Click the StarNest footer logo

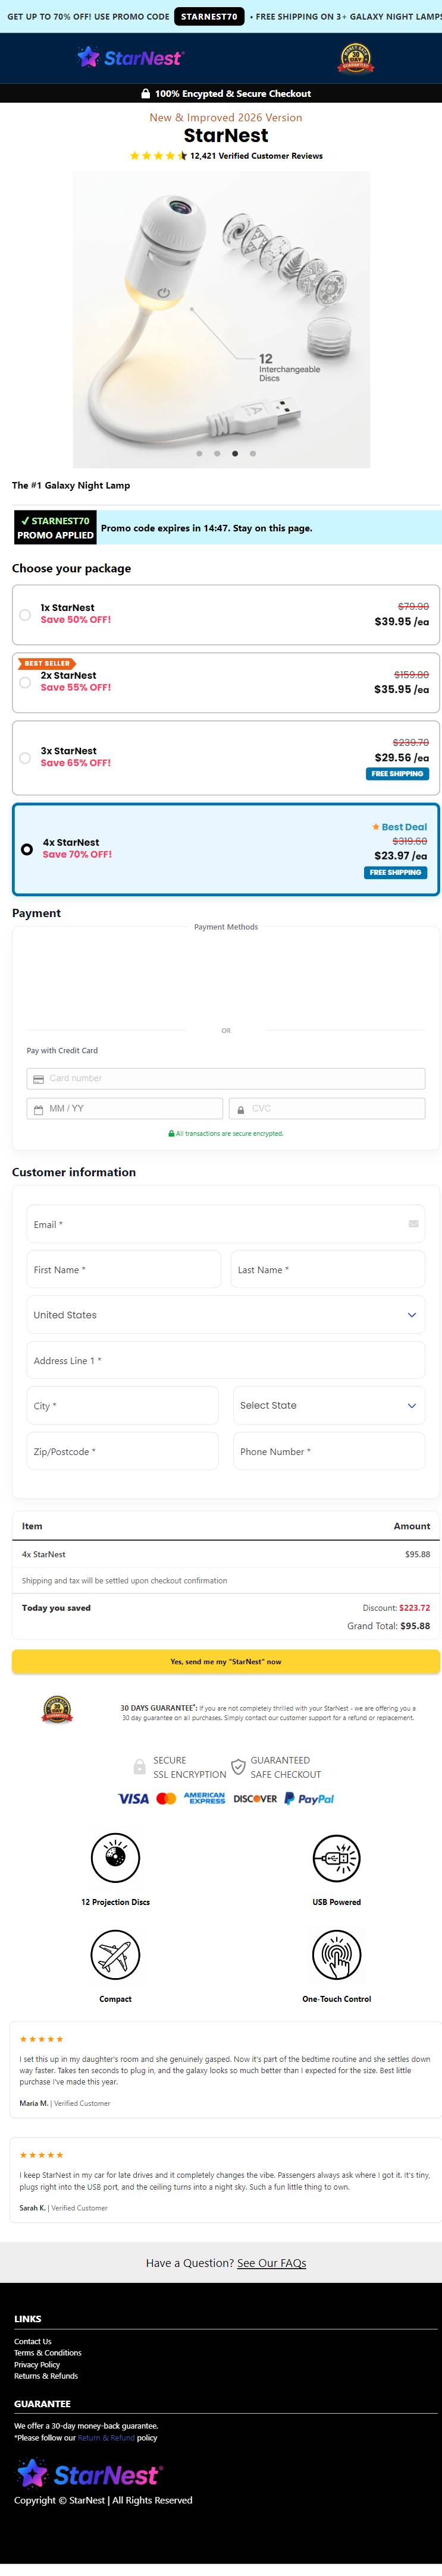pos(89,2475)
